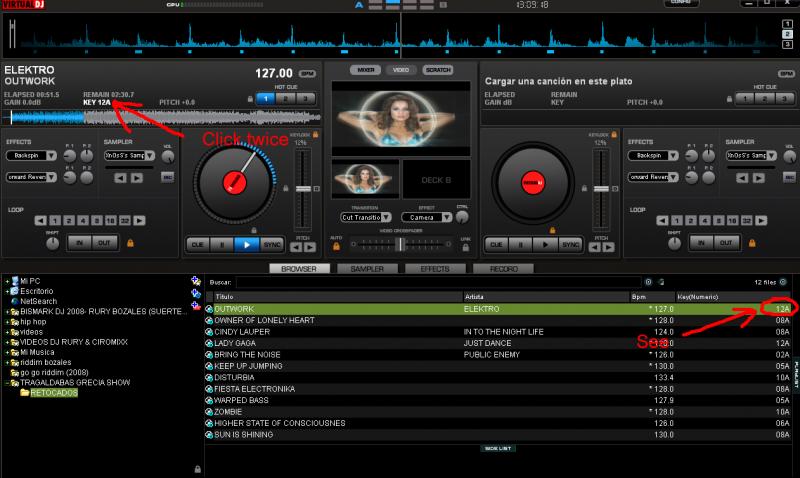Click the left deck turntable platter

click(x=235, y=182)
